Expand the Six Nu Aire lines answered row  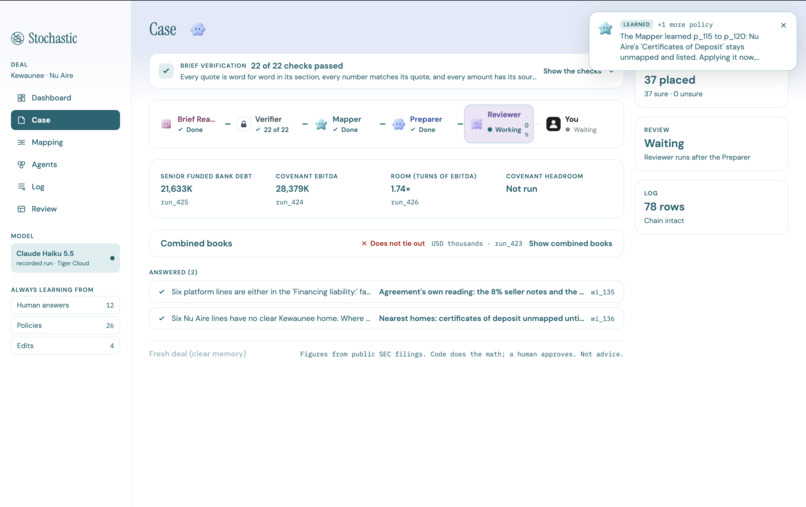[x=386, y=319]
